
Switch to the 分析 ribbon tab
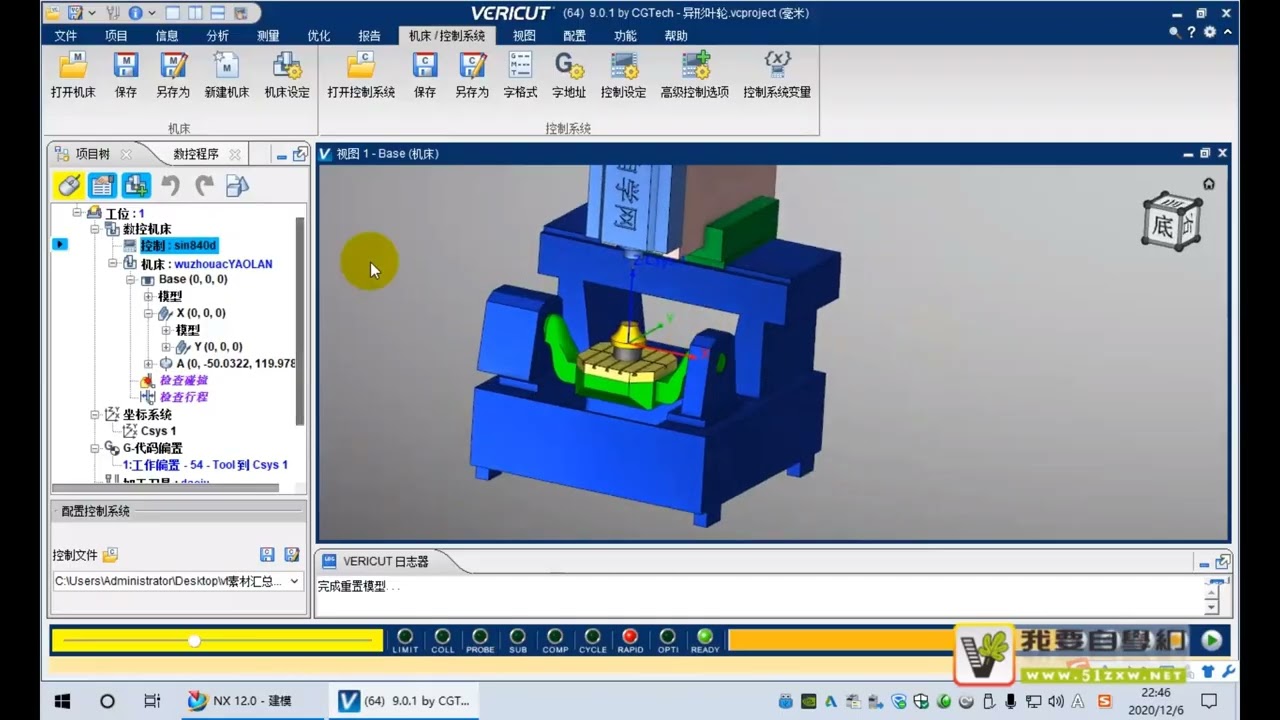[x=218, y=36]
